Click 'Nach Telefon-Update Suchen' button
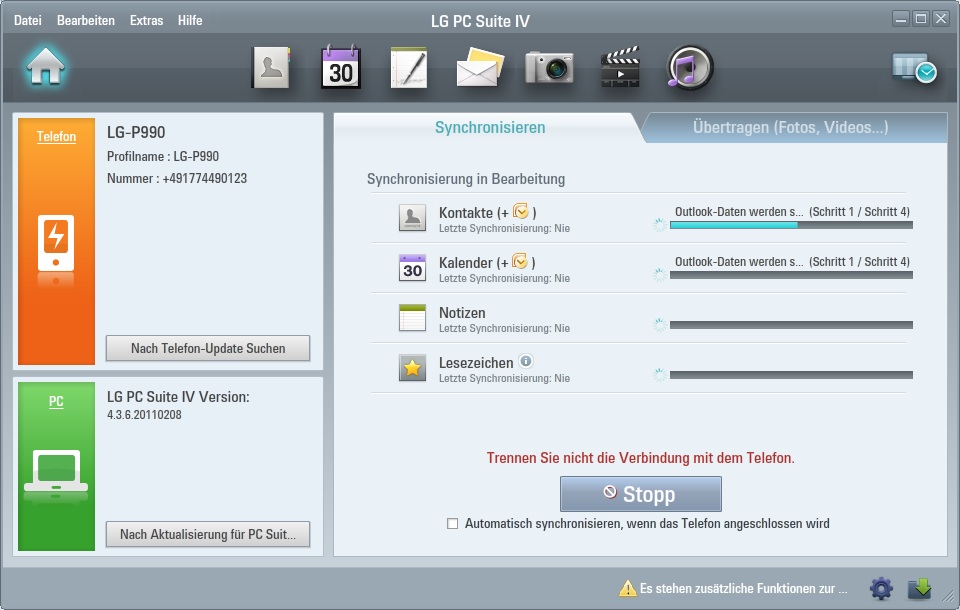This screenshot has width=960, height=610. point(208,349)
